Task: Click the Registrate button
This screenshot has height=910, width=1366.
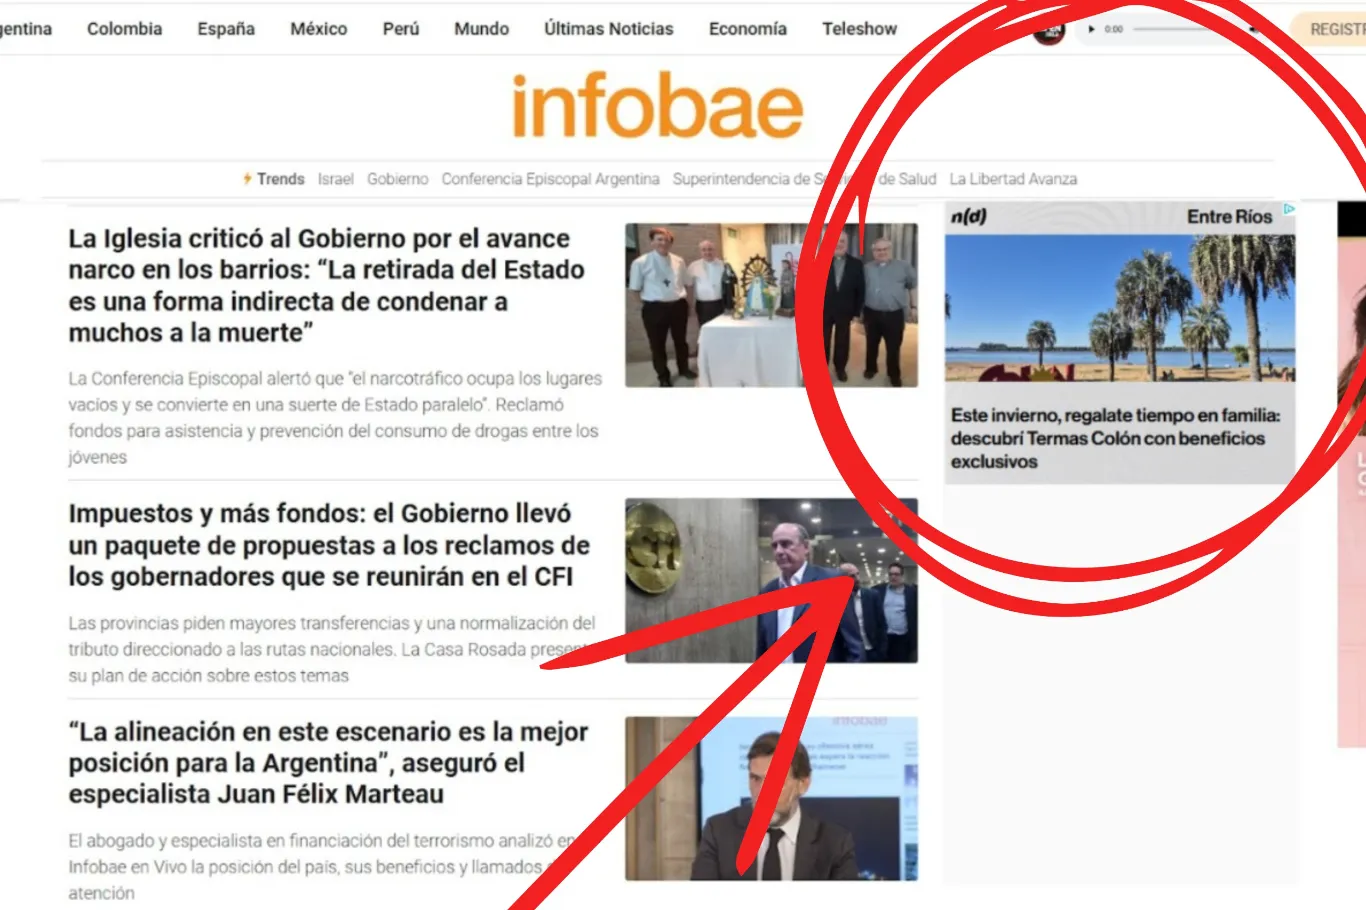Action: [1333, 29]
